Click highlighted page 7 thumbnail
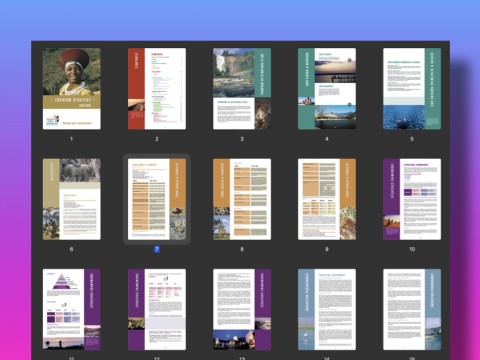Viewport: 480px width, 360px height. pyautogui.click(x=157, y=199)
